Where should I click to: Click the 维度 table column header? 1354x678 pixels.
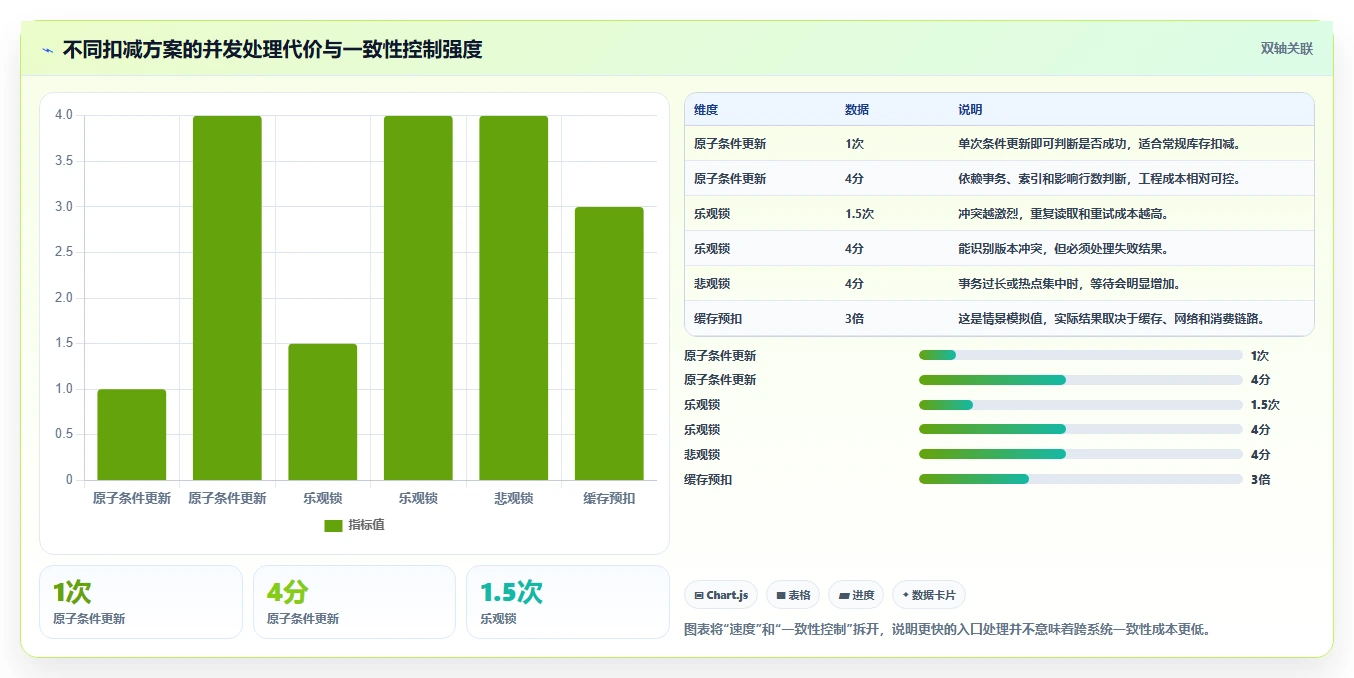coord(706,110)
